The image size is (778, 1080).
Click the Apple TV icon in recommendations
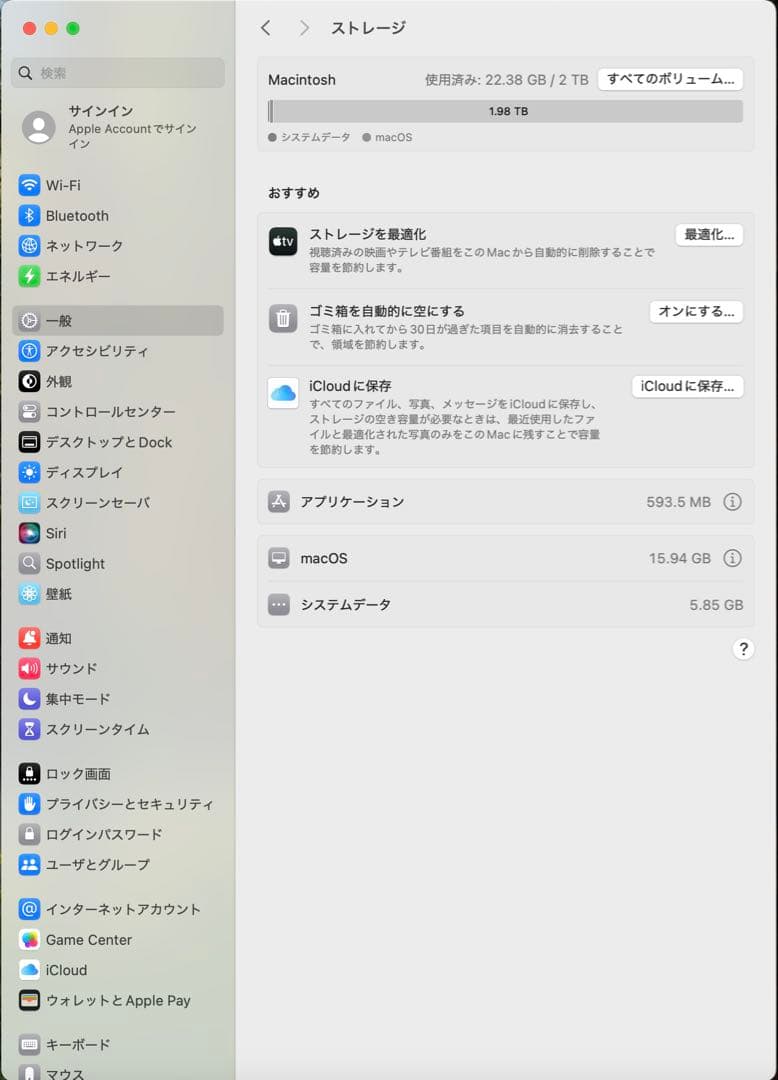(283, 242)
